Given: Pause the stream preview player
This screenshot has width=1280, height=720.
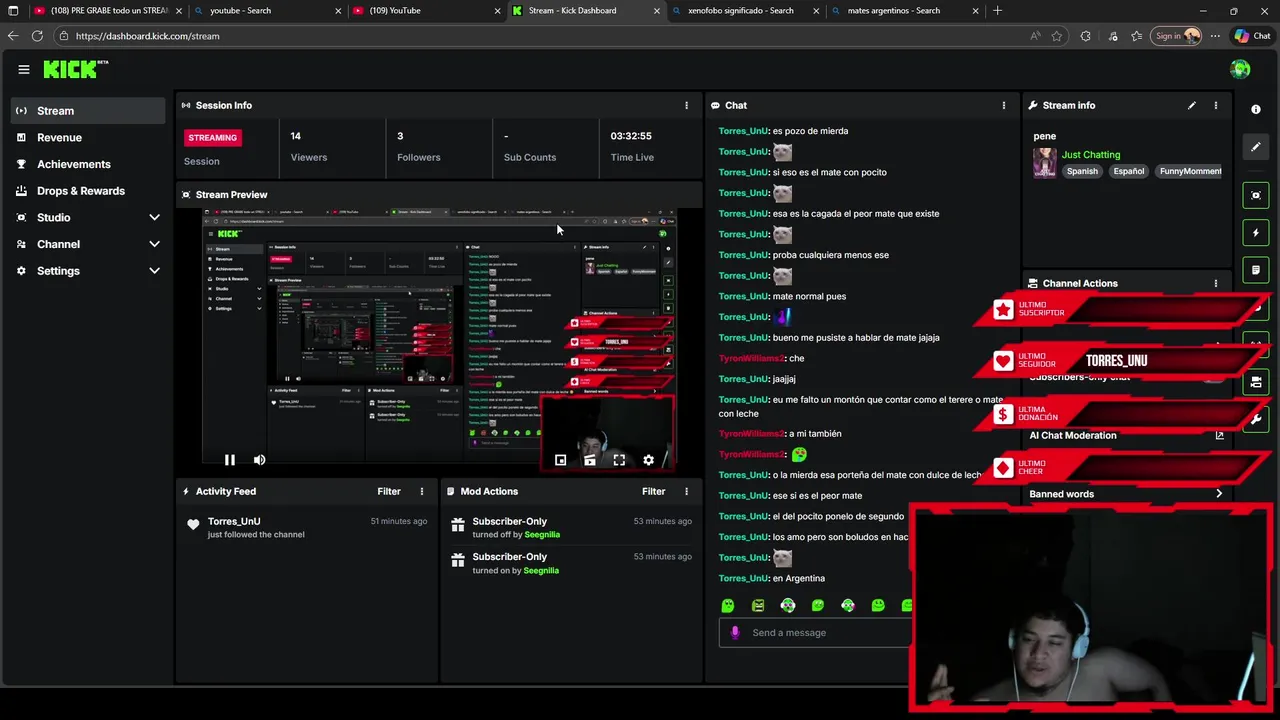Looking at the screenshot, I should pyautogui.click(x=229, y=460).
